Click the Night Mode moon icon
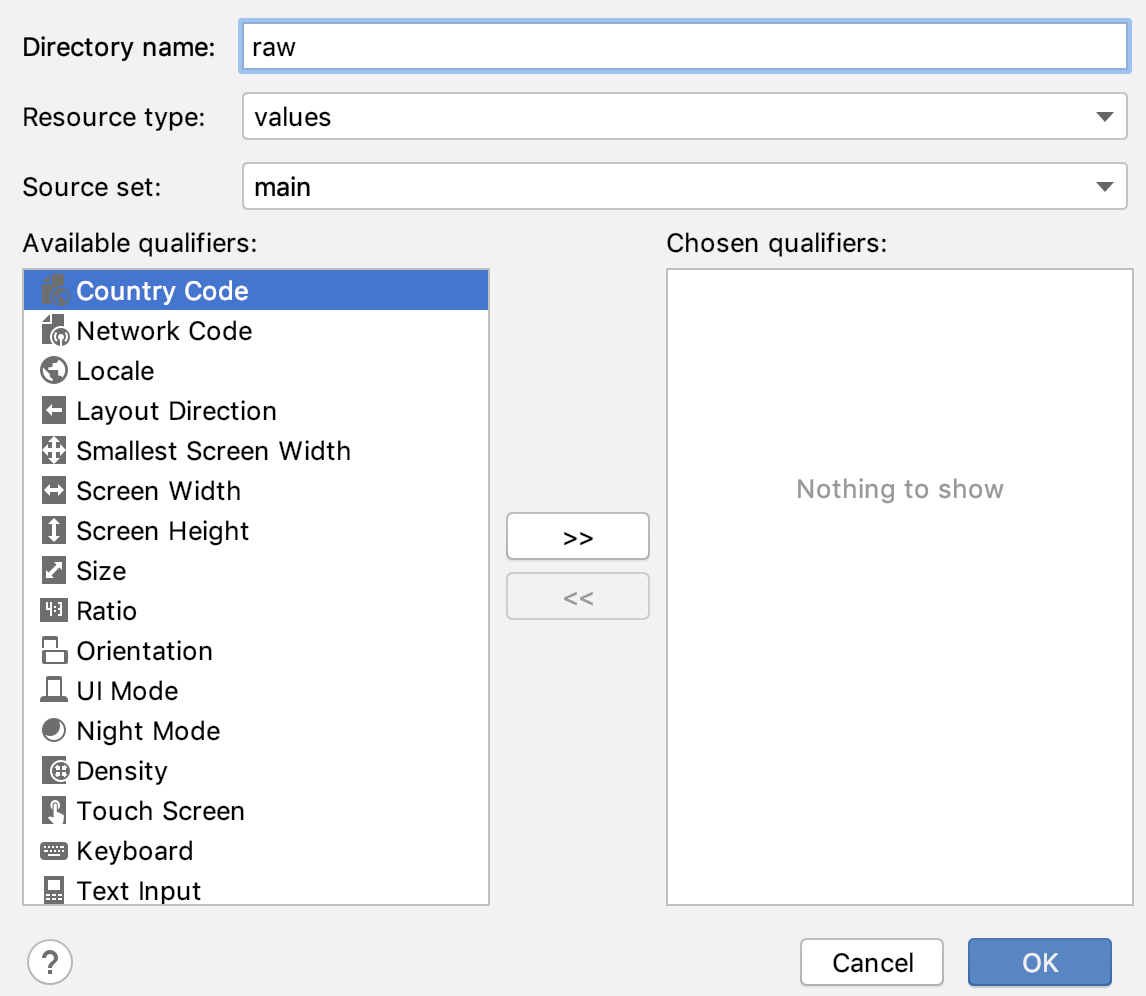1146x996 pixels. pos(54,731)
